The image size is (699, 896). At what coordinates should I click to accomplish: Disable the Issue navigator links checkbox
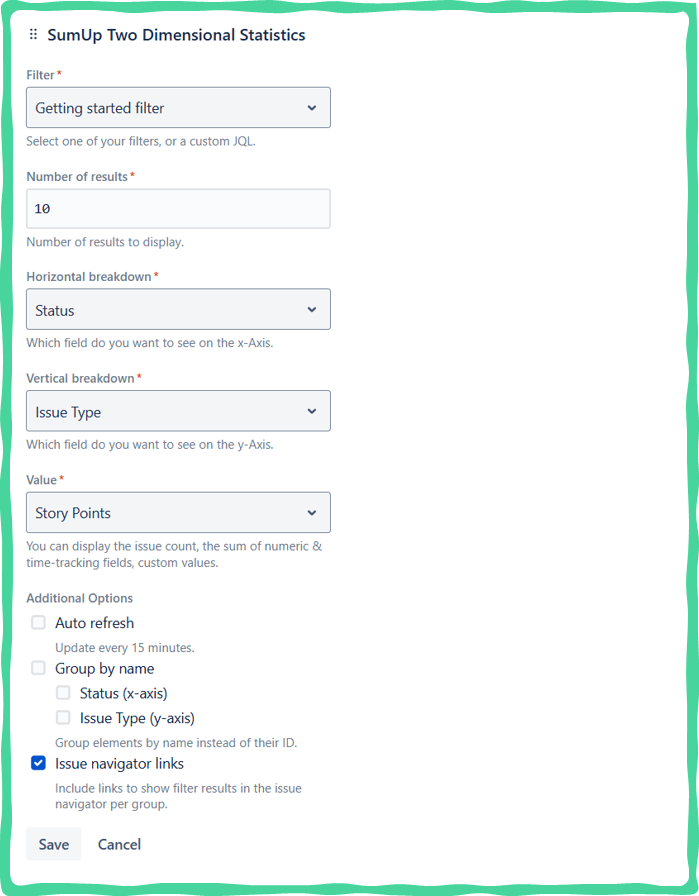coord(38,763)
